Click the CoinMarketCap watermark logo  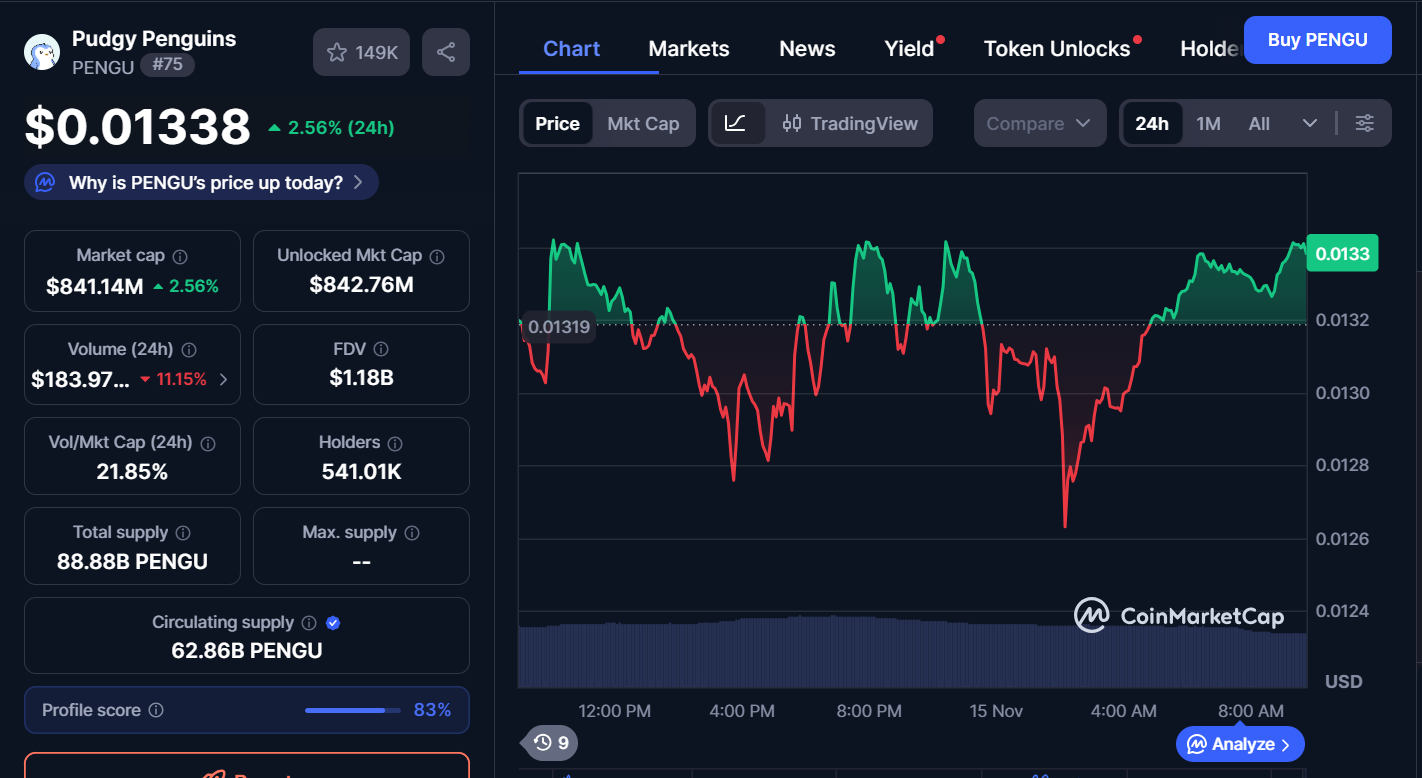pyautogui.click(x=1180, y=617)
